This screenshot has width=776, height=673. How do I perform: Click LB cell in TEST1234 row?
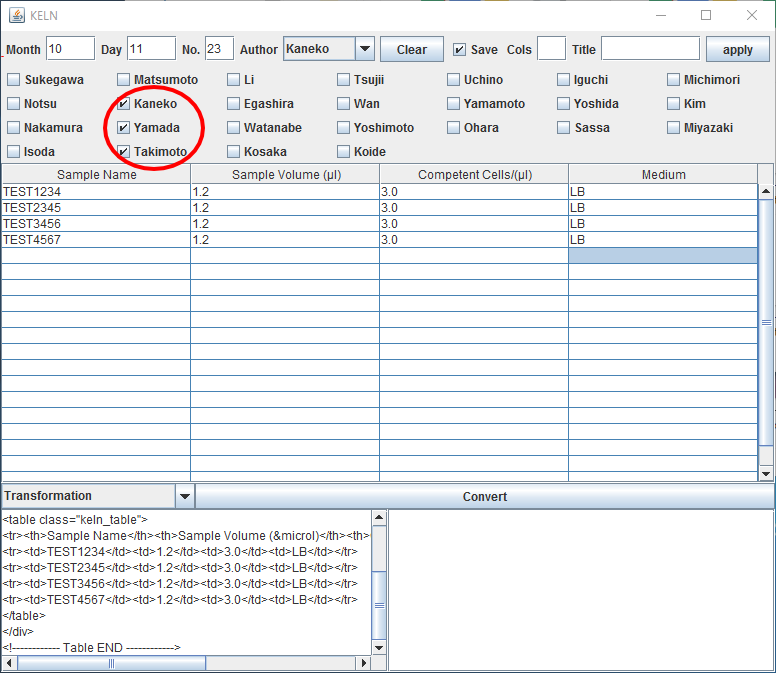663,192
